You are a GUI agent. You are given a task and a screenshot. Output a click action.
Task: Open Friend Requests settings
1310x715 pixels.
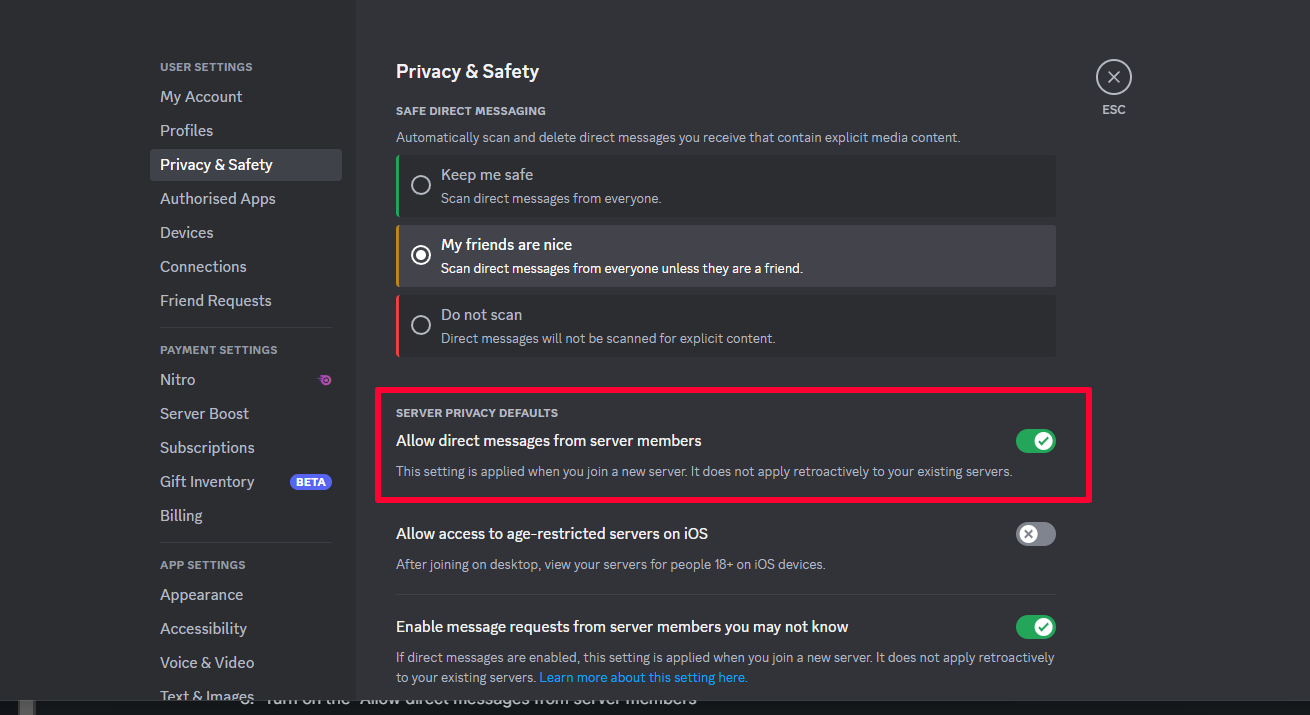[215, 301]
